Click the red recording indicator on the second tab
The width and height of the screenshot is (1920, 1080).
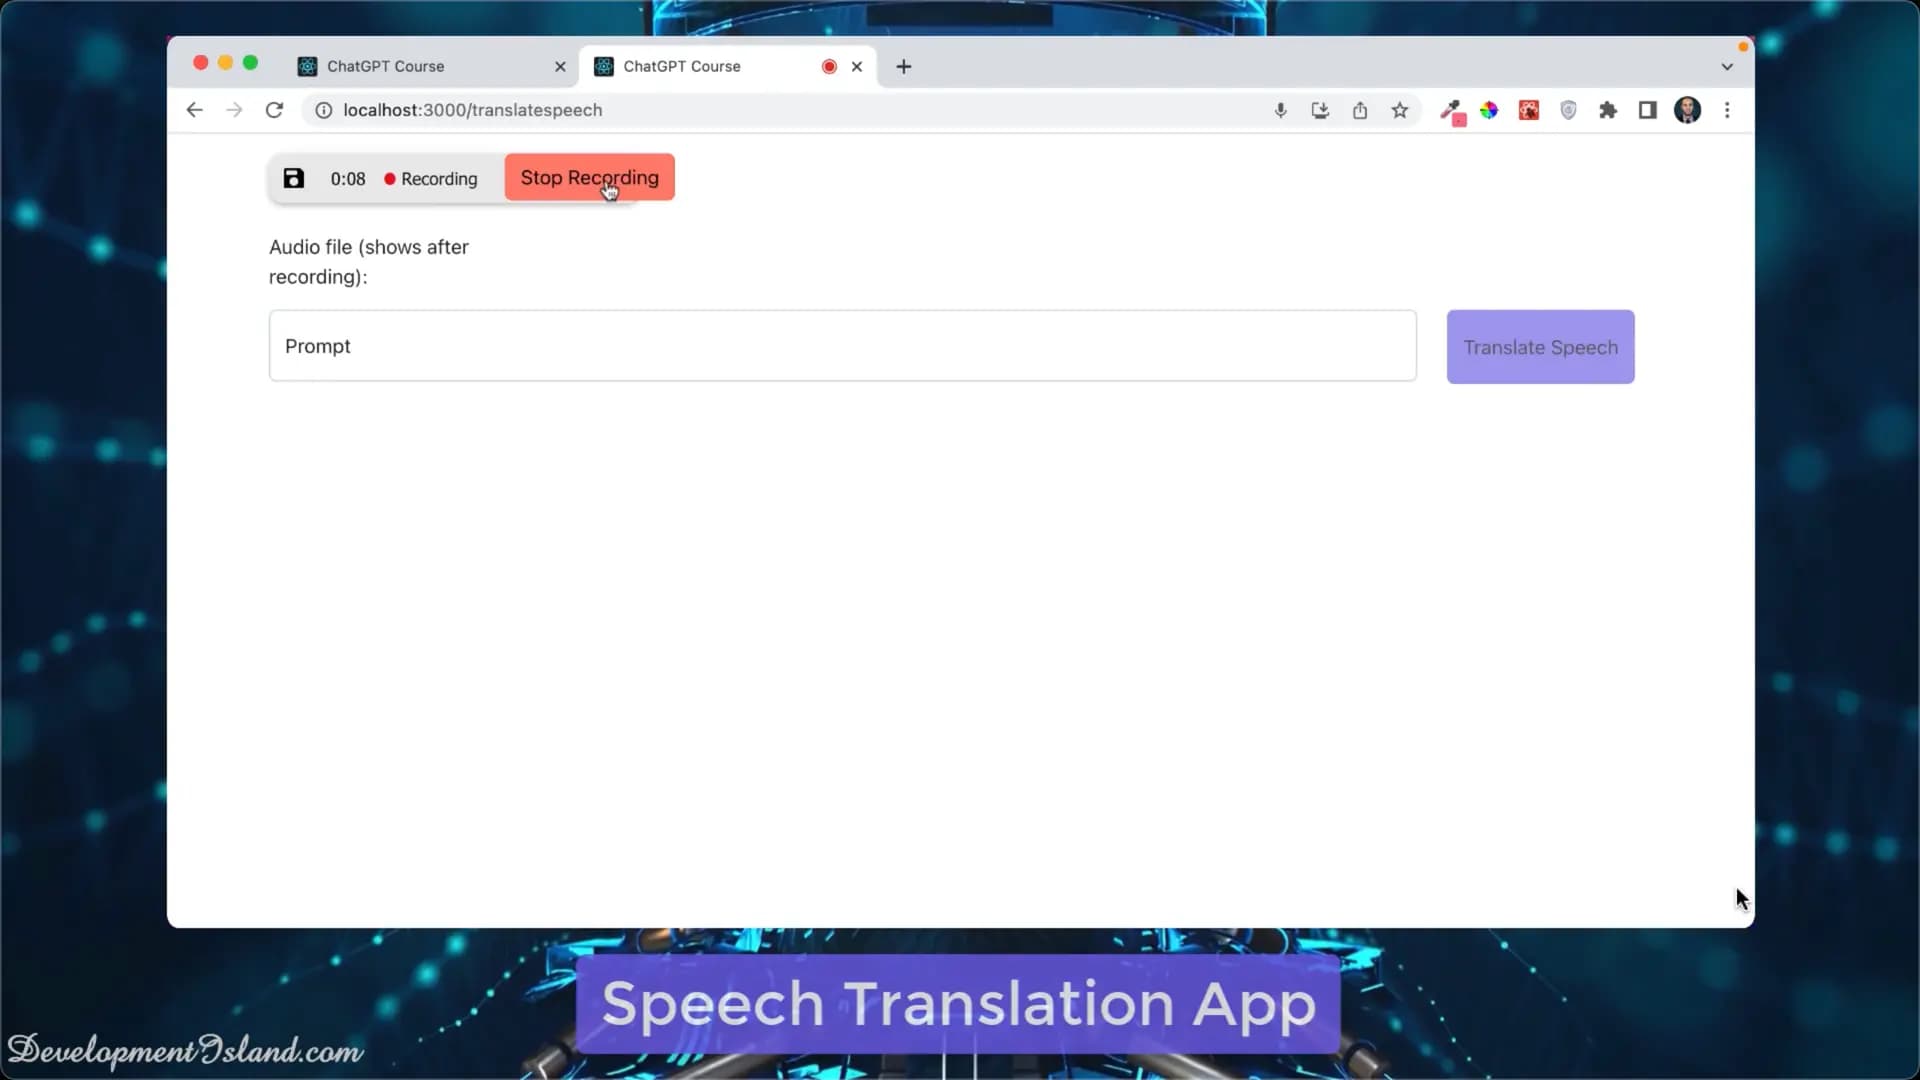pos(828,66)
